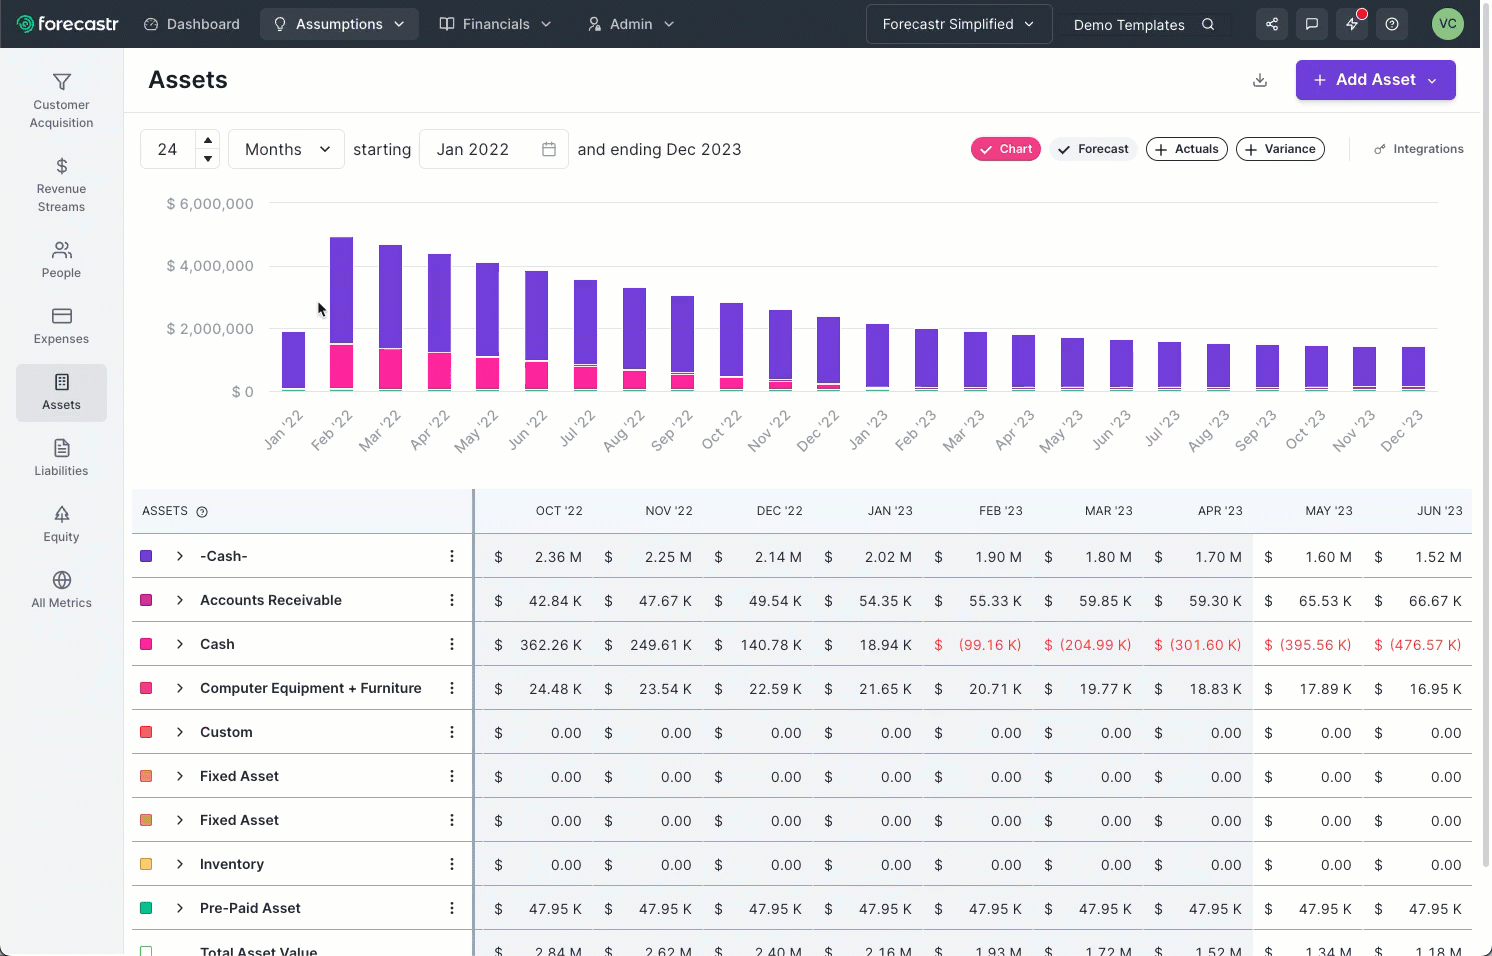Navigate to Expenses in the sidebar
The width and height of the screenshot is (1492, 956).
click(61, 325)
